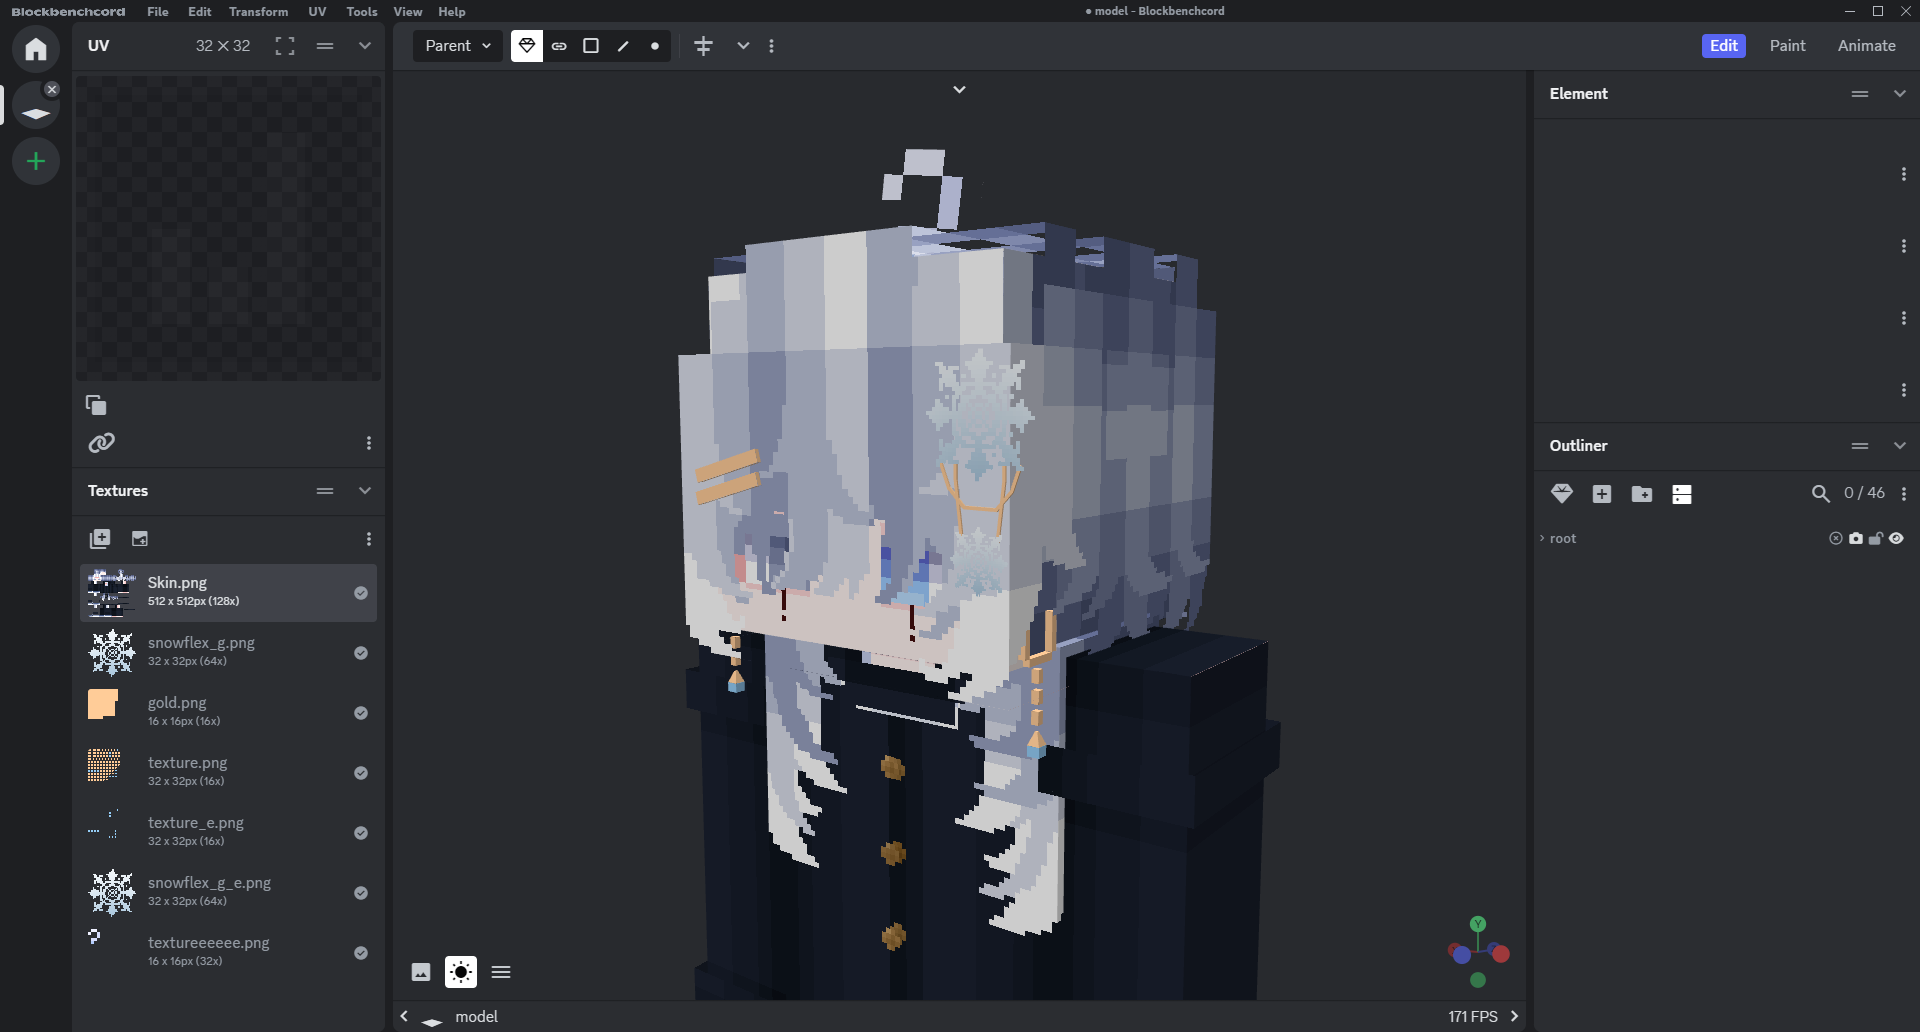Open the Parent transform space dropdown
Viewport: 1920px width, 1032px height.
458,46
